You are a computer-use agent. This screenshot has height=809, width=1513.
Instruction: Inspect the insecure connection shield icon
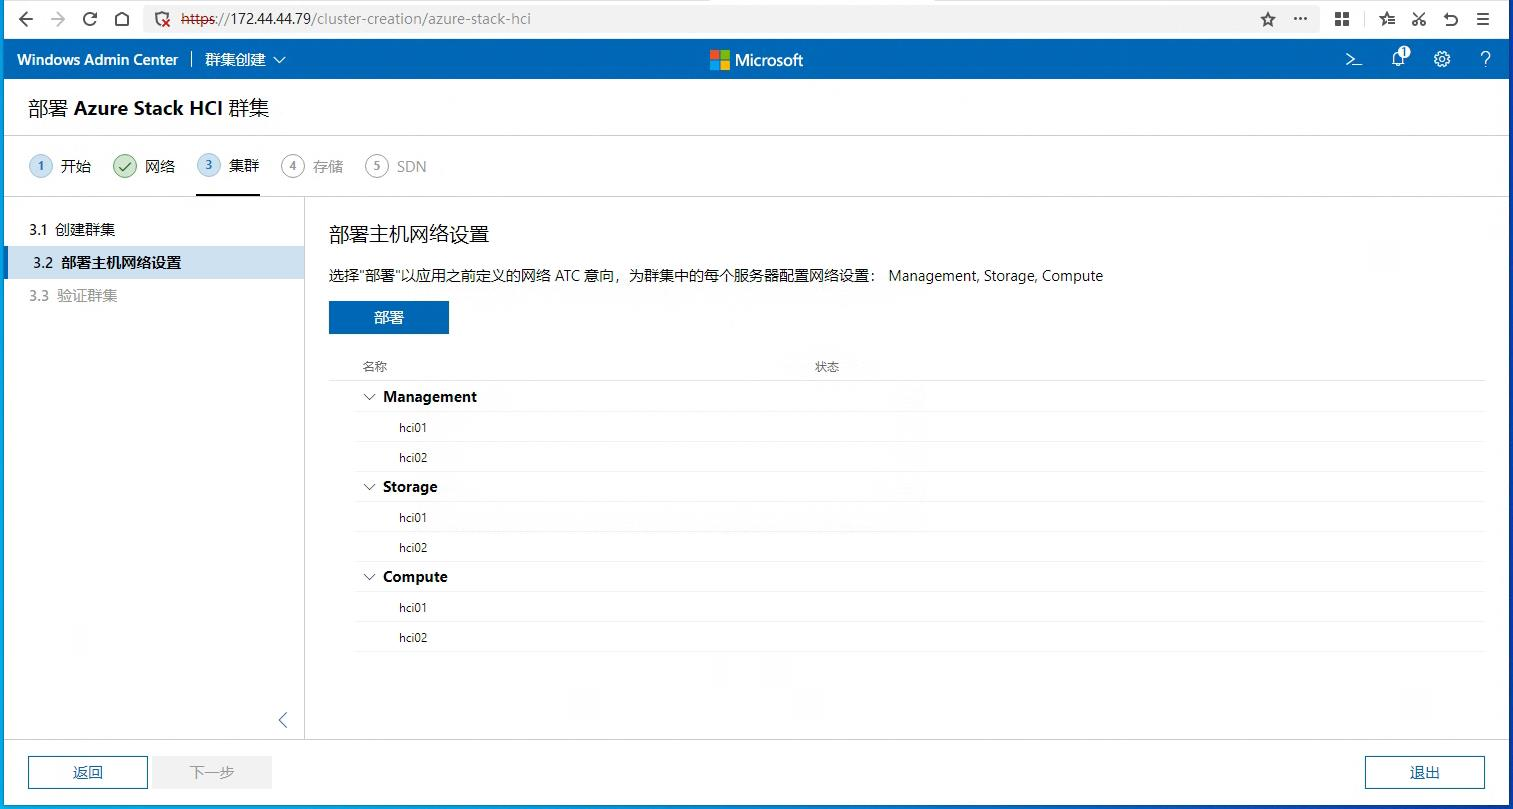tap(162, 19)
